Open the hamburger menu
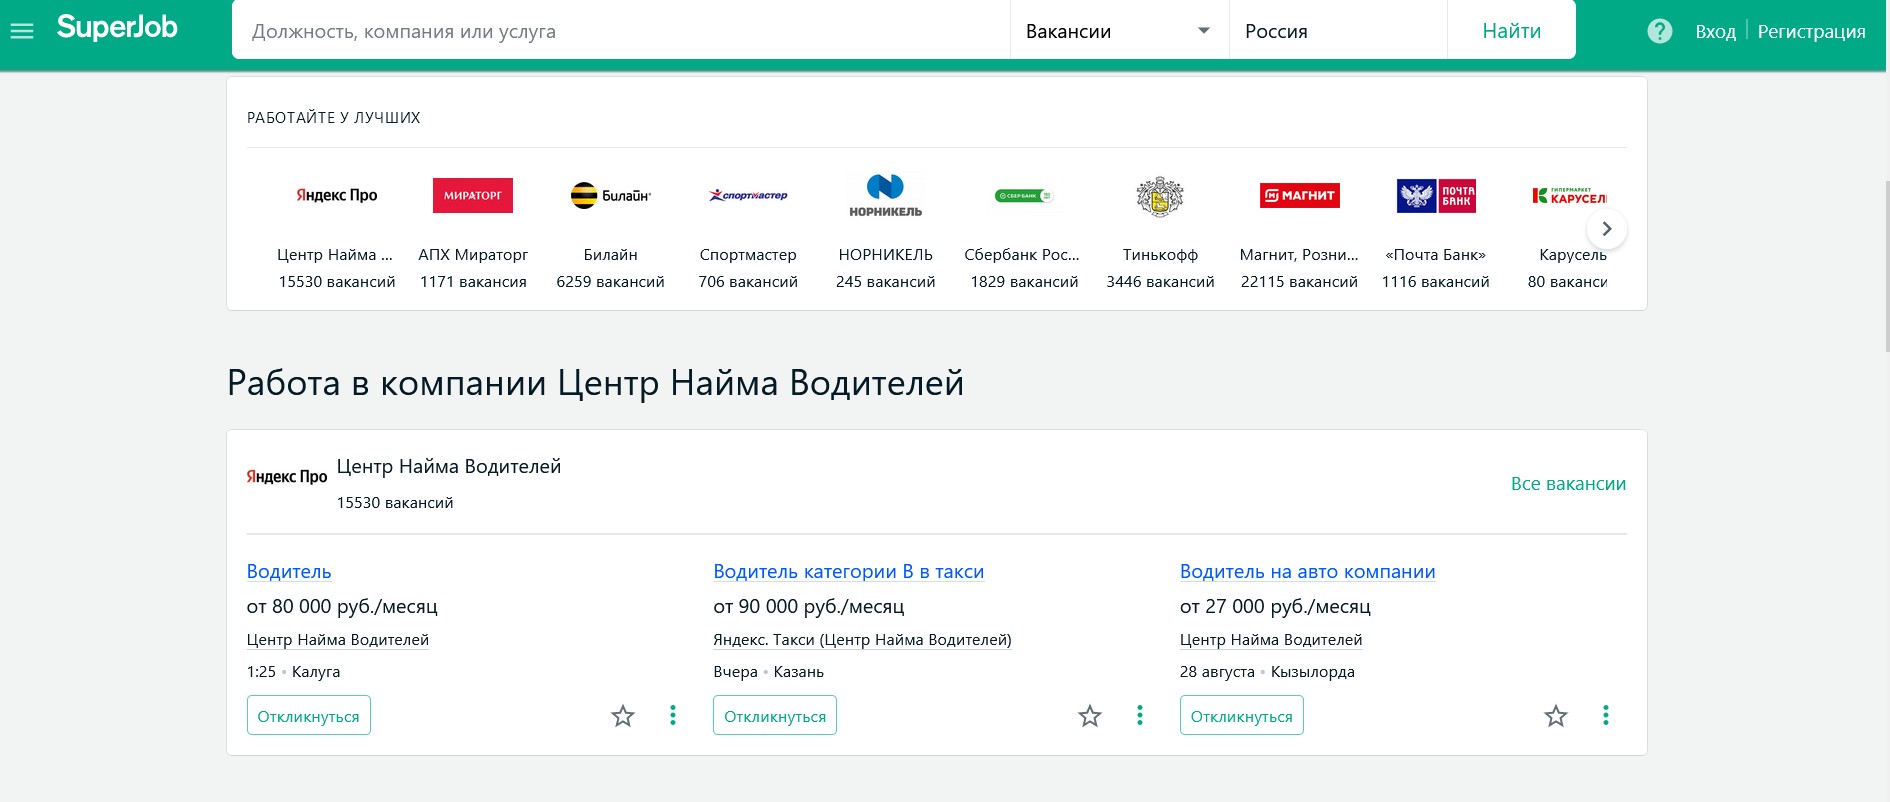 22,31
